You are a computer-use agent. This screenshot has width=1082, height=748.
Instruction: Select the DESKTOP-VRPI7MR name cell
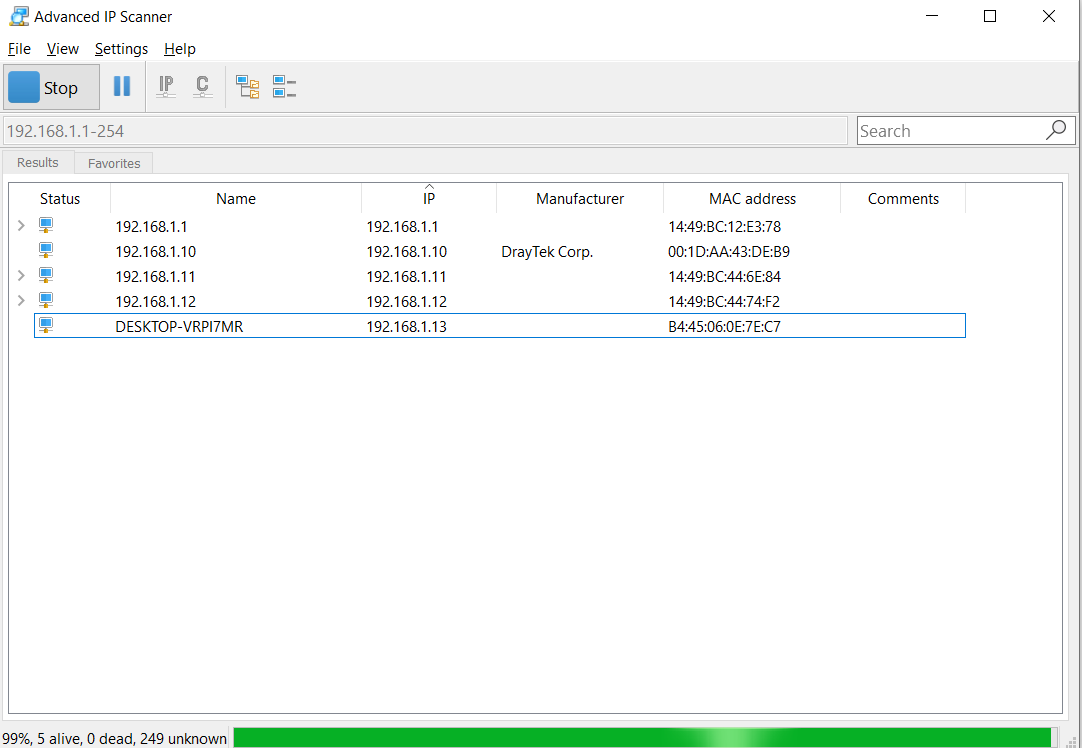(x=179, y=326)
